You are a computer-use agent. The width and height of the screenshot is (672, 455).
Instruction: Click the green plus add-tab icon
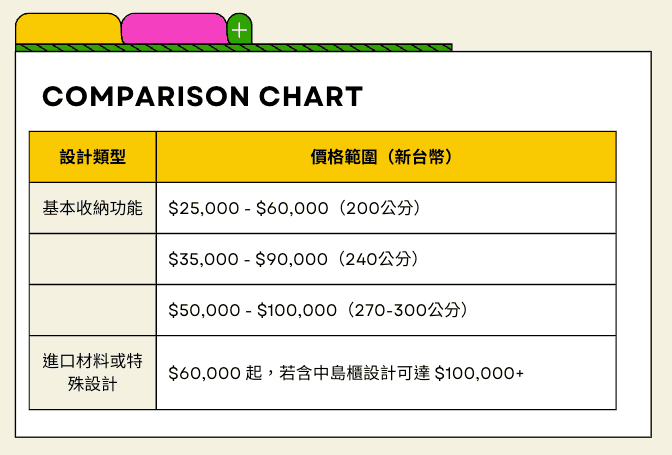(239, 30)
